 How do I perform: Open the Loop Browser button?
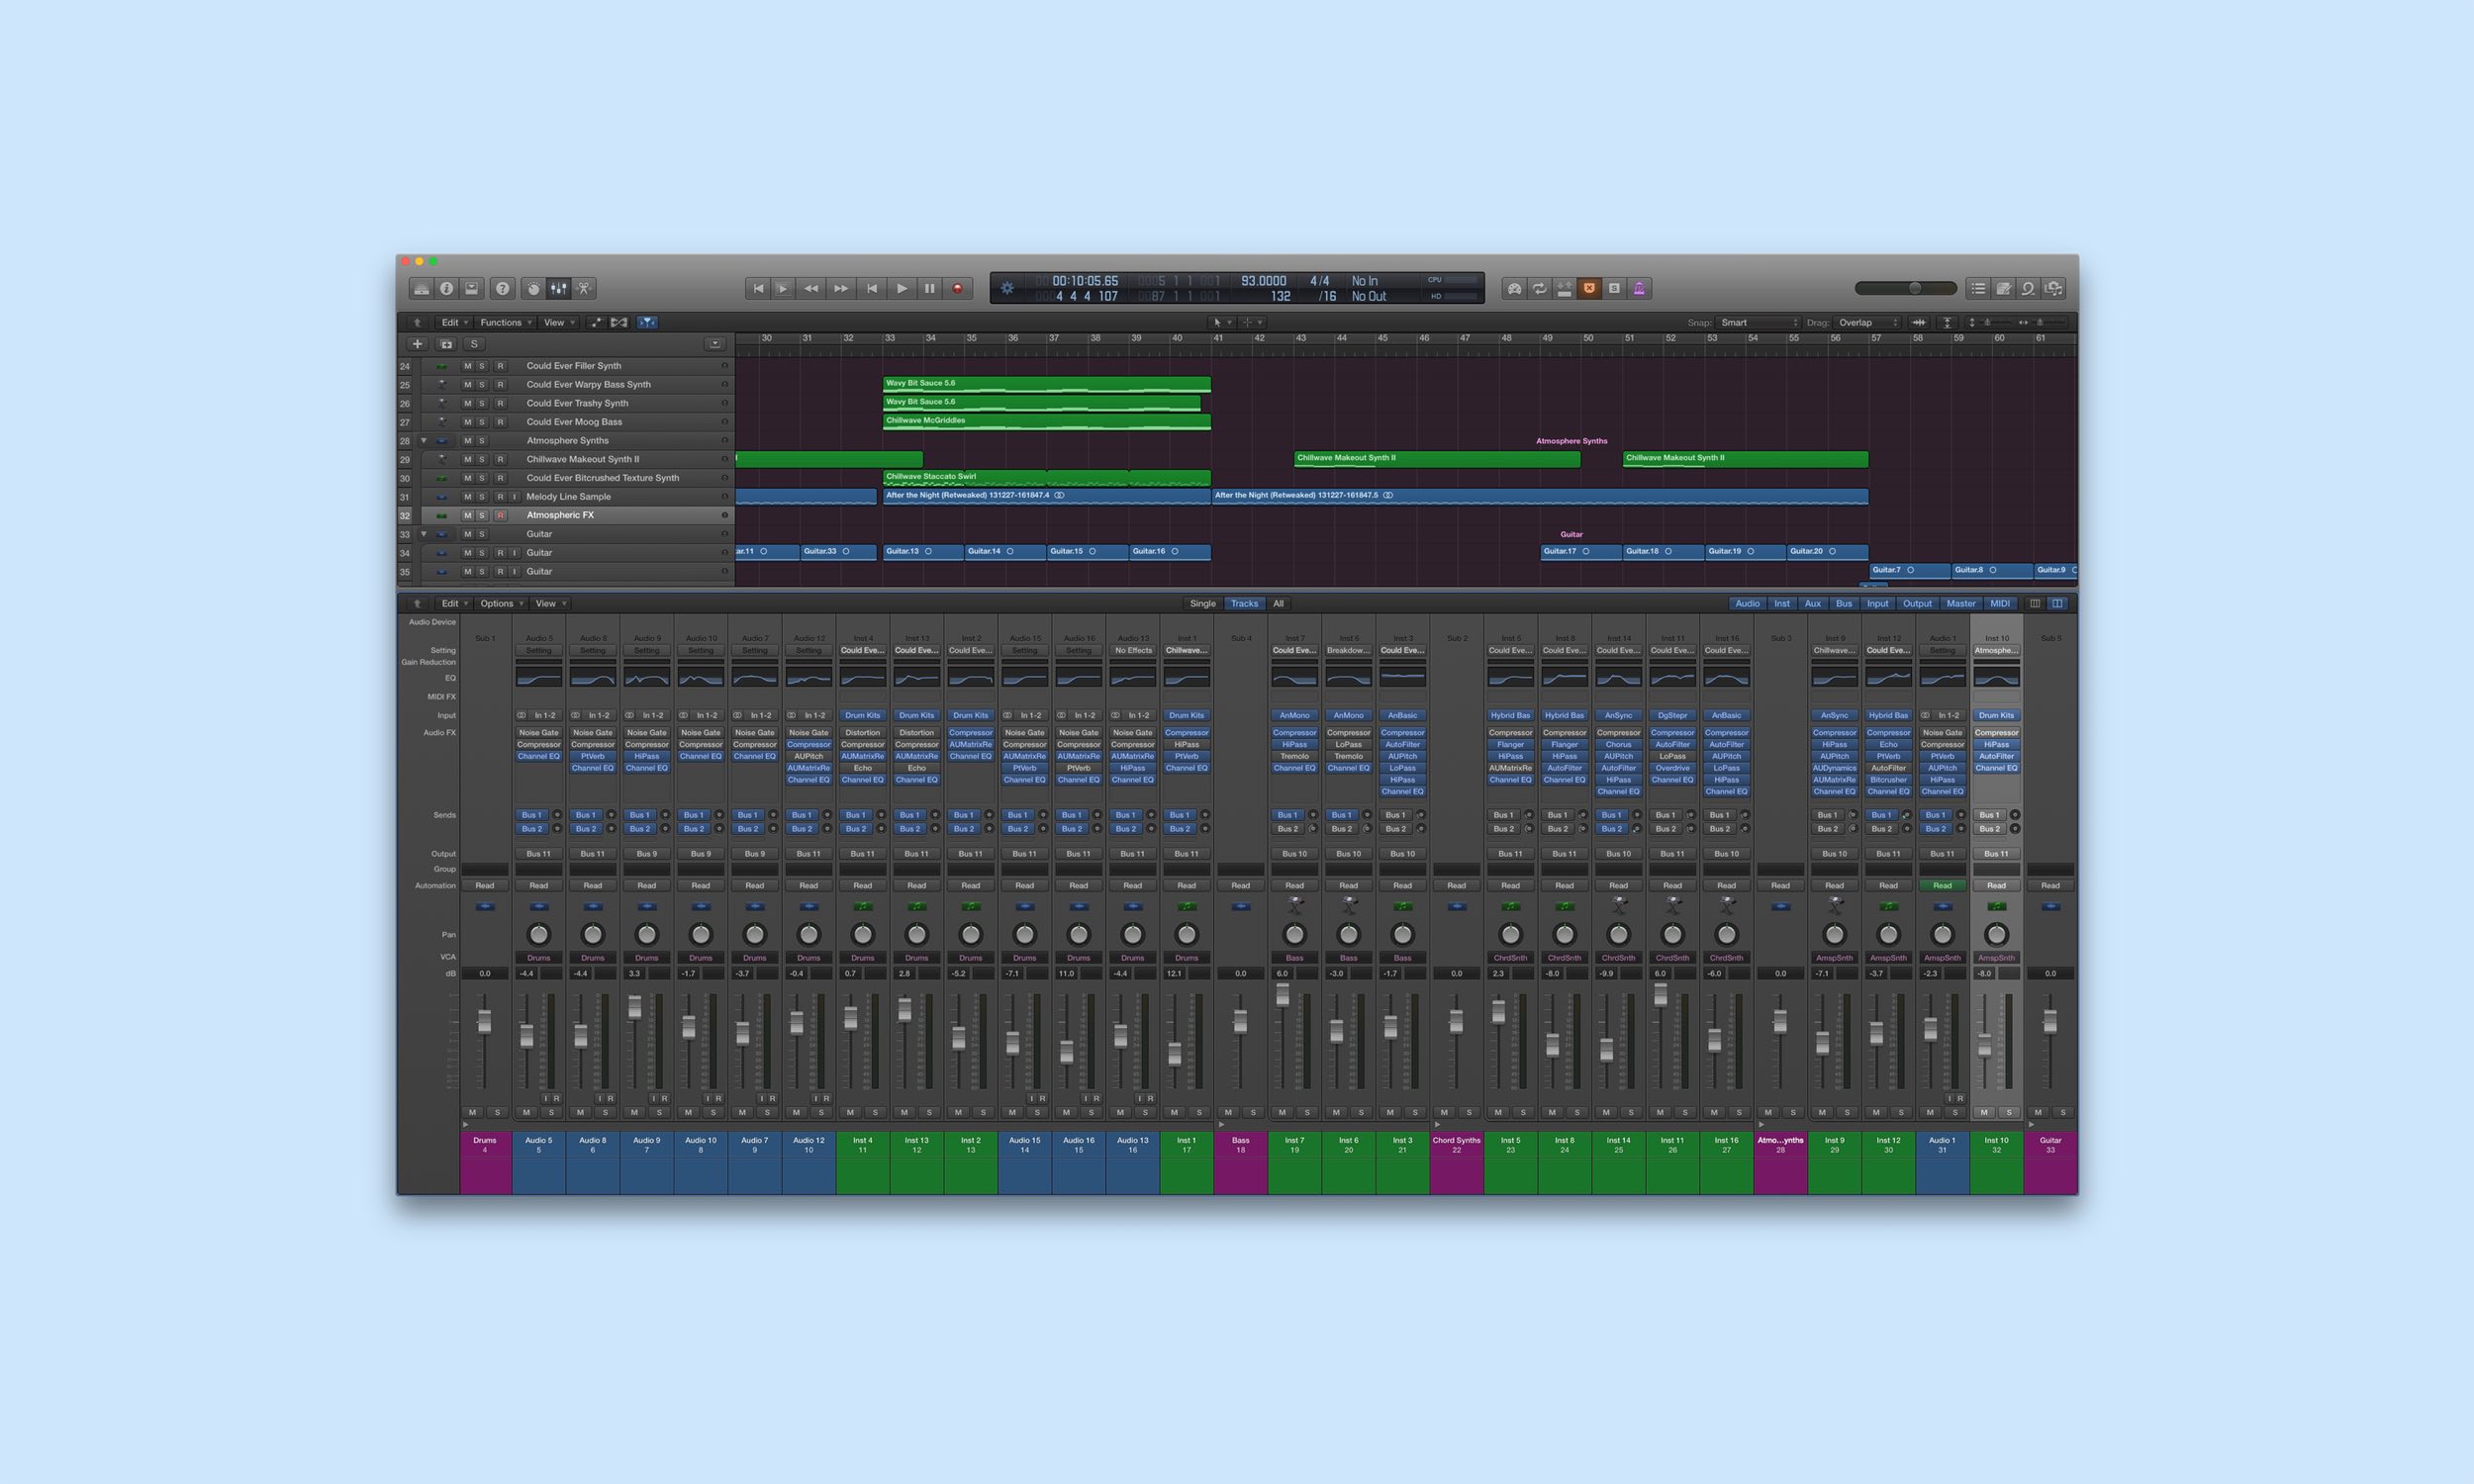[x=2028, y=288]
